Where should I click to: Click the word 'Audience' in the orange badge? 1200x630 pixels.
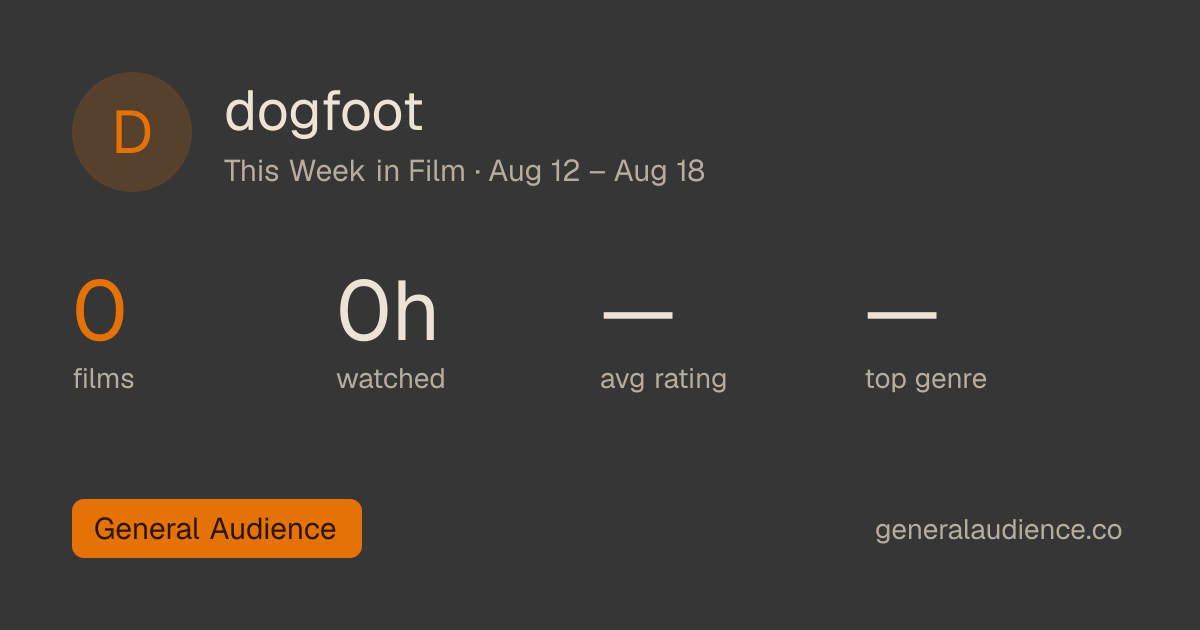click(x=273, y=528)
